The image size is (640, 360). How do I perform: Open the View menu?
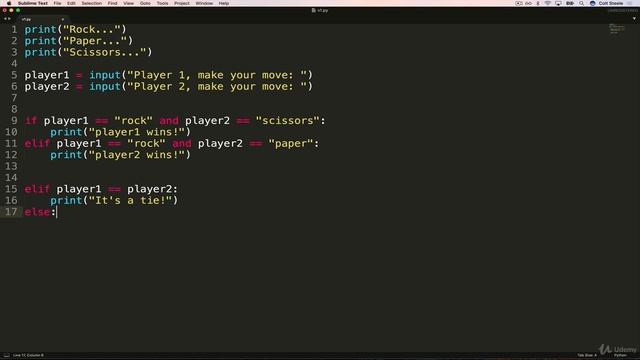click(129, 3)
